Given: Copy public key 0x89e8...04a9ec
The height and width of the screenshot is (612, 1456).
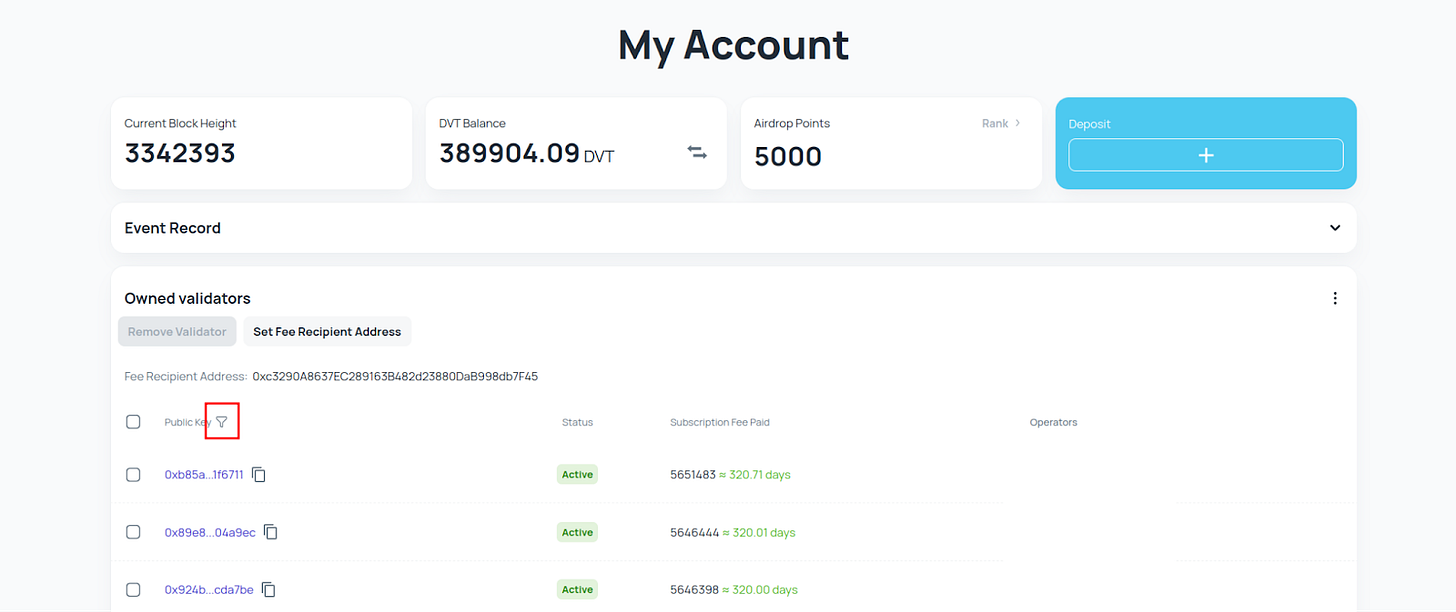Looking at the screenshot, I should coord(270,532).
